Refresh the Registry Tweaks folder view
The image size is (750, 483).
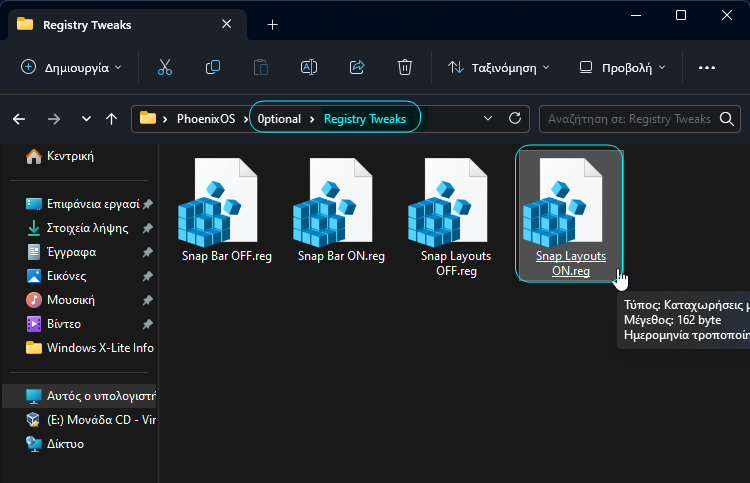(515, 119)
